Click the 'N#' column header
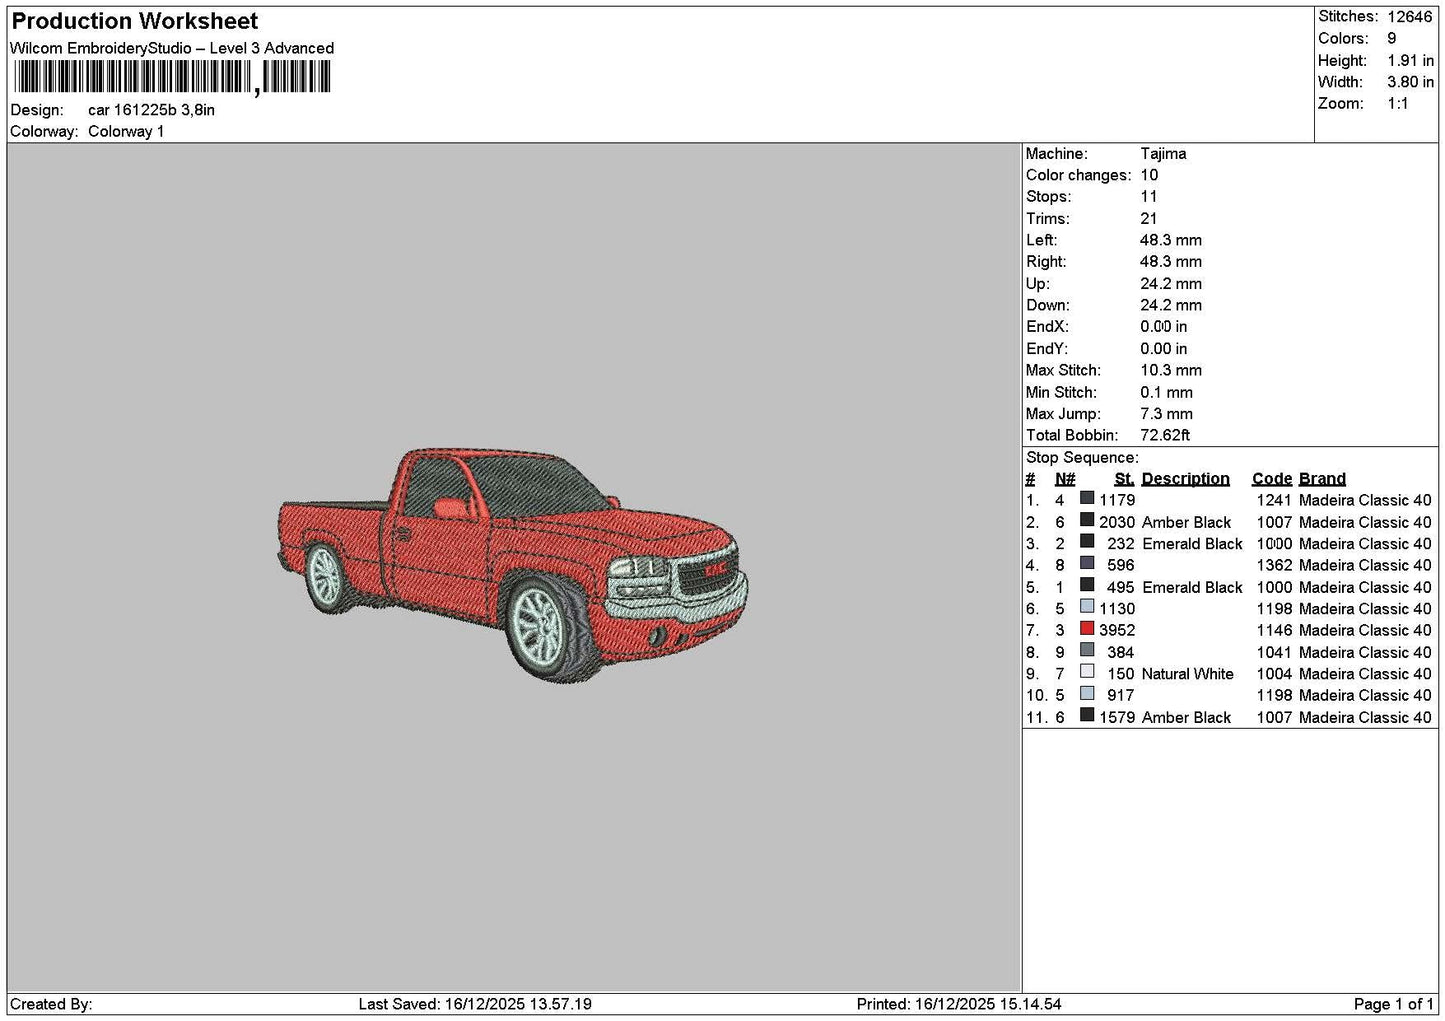The image size is (1445, 1021). point(1065,479)
